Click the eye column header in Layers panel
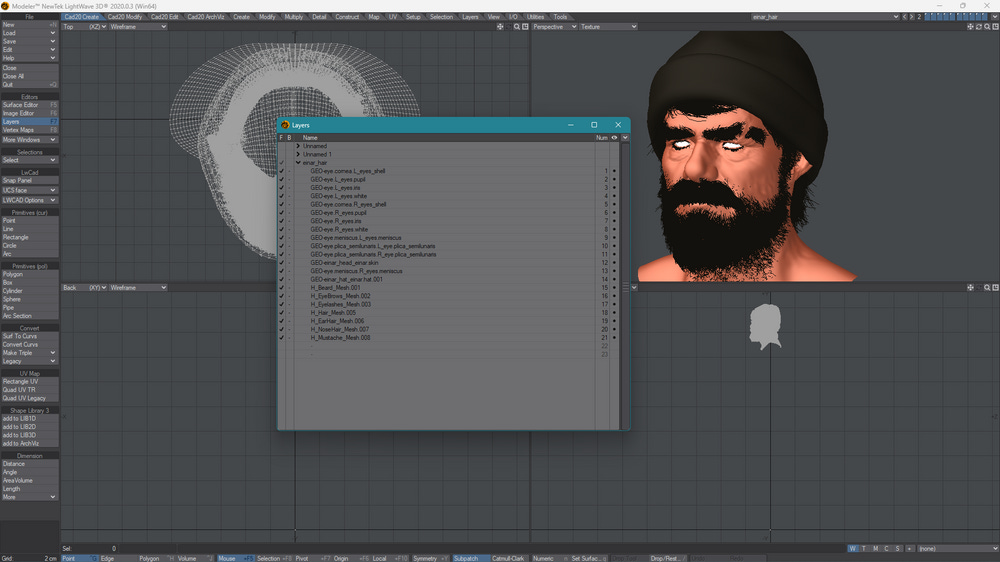This screenshot has height=562, width=1000. pos(614,138)
